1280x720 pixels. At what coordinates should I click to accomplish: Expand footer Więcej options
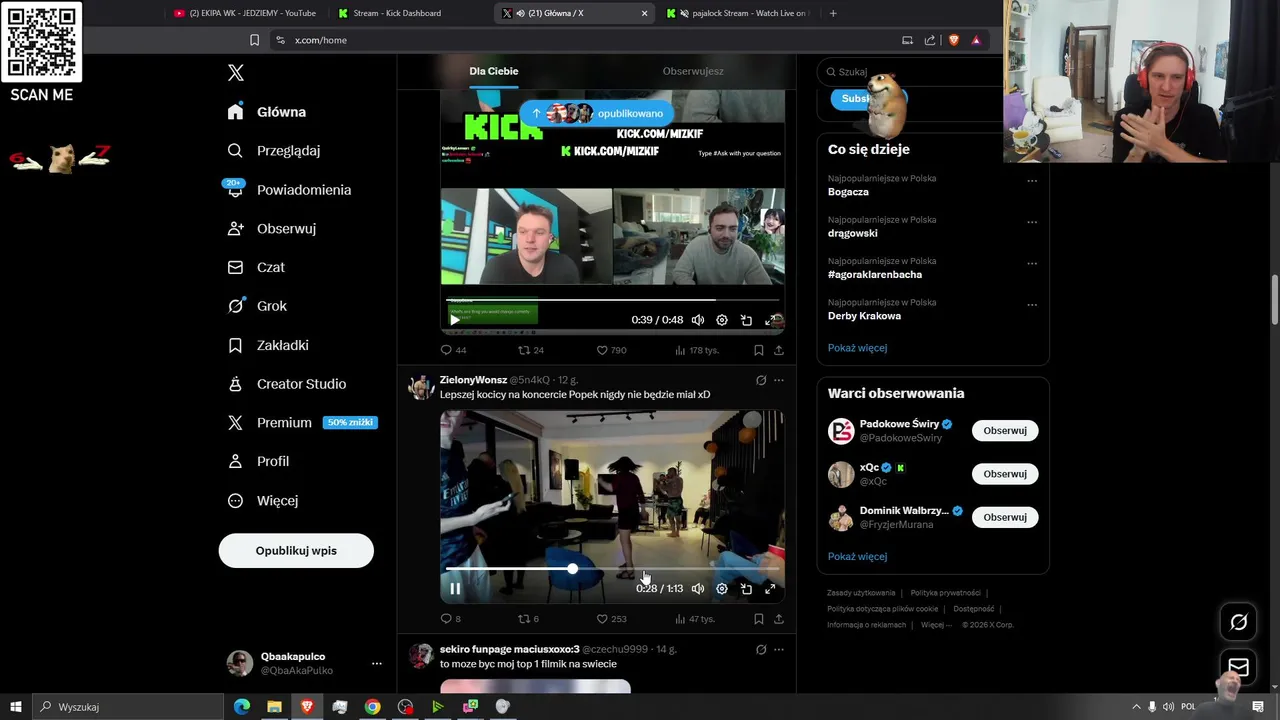tap(936, 625)
